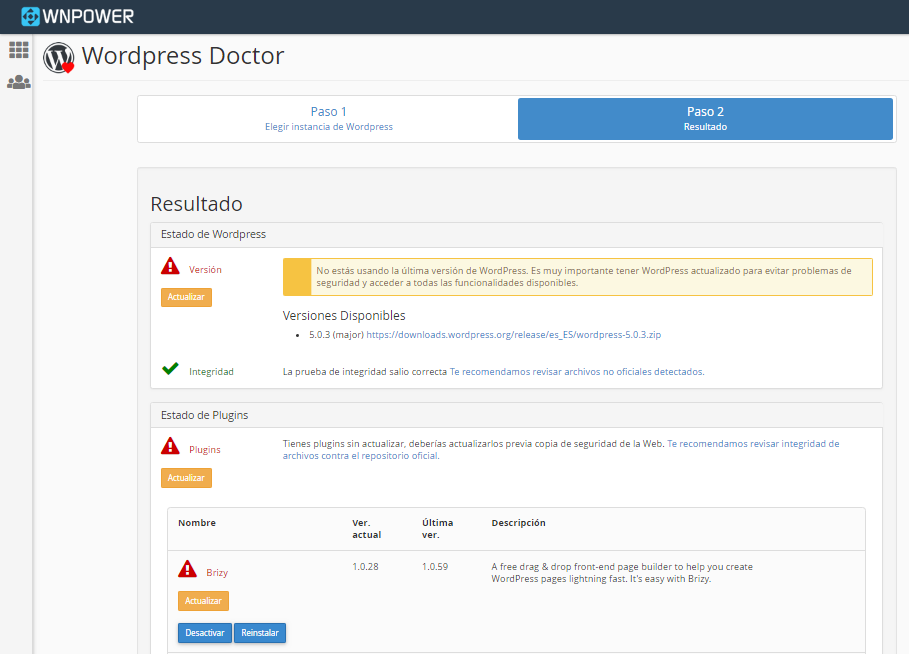Click Reinstalar button for Brizy

coord(260,633)
